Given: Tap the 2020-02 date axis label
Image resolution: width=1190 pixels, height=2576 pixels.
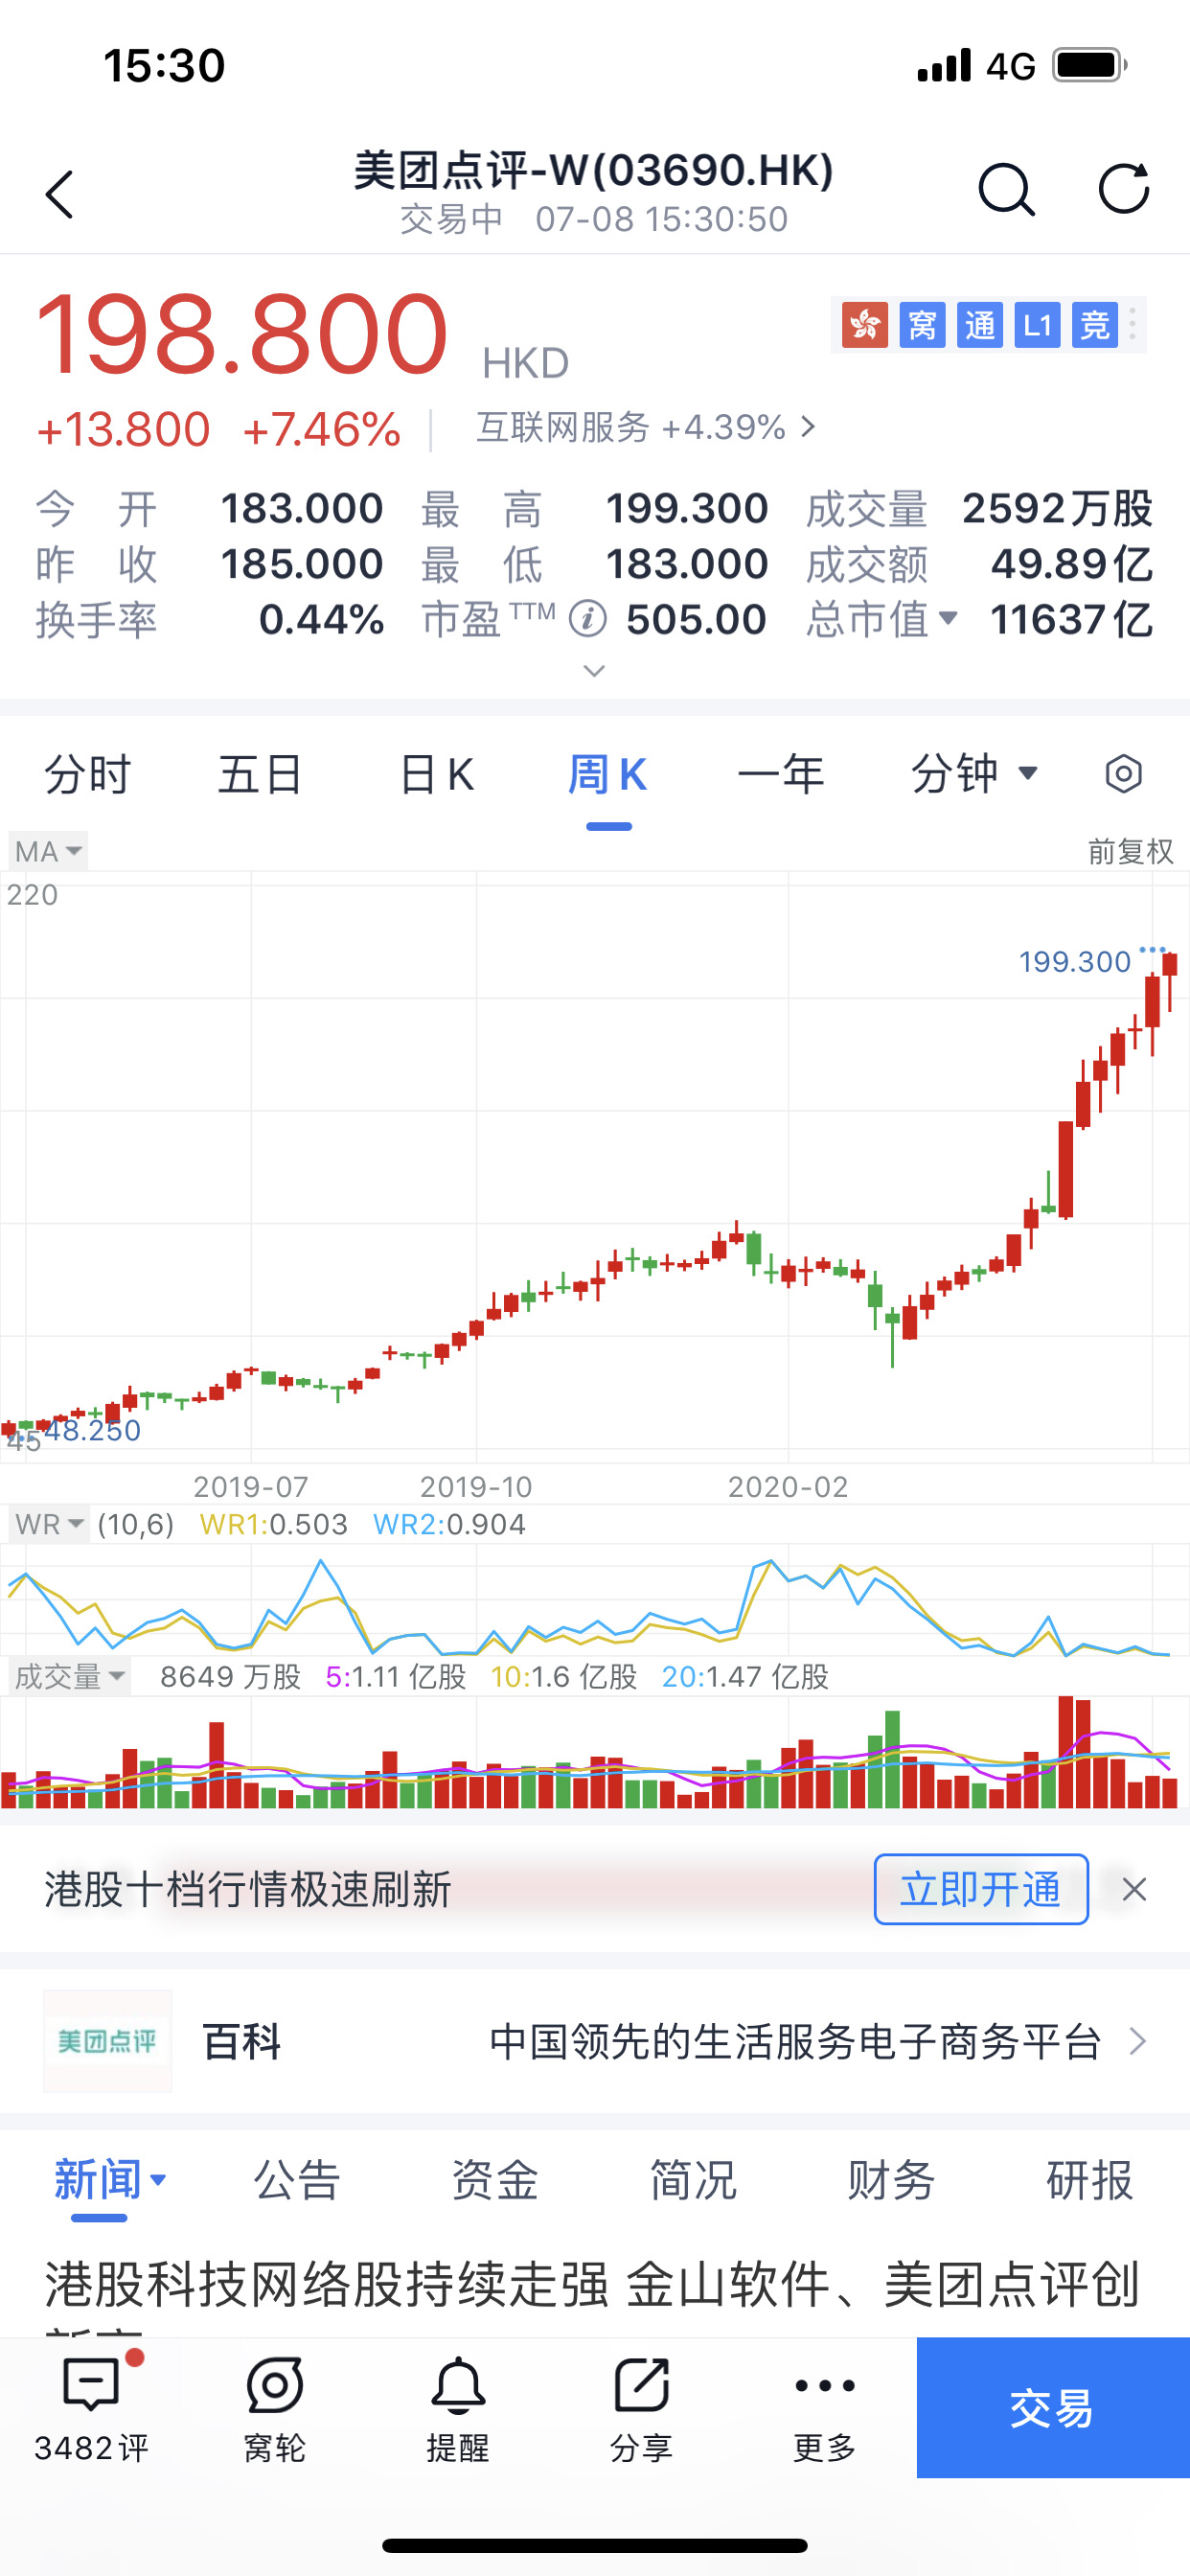Looking at the screenshot, I should [788, 1486].
